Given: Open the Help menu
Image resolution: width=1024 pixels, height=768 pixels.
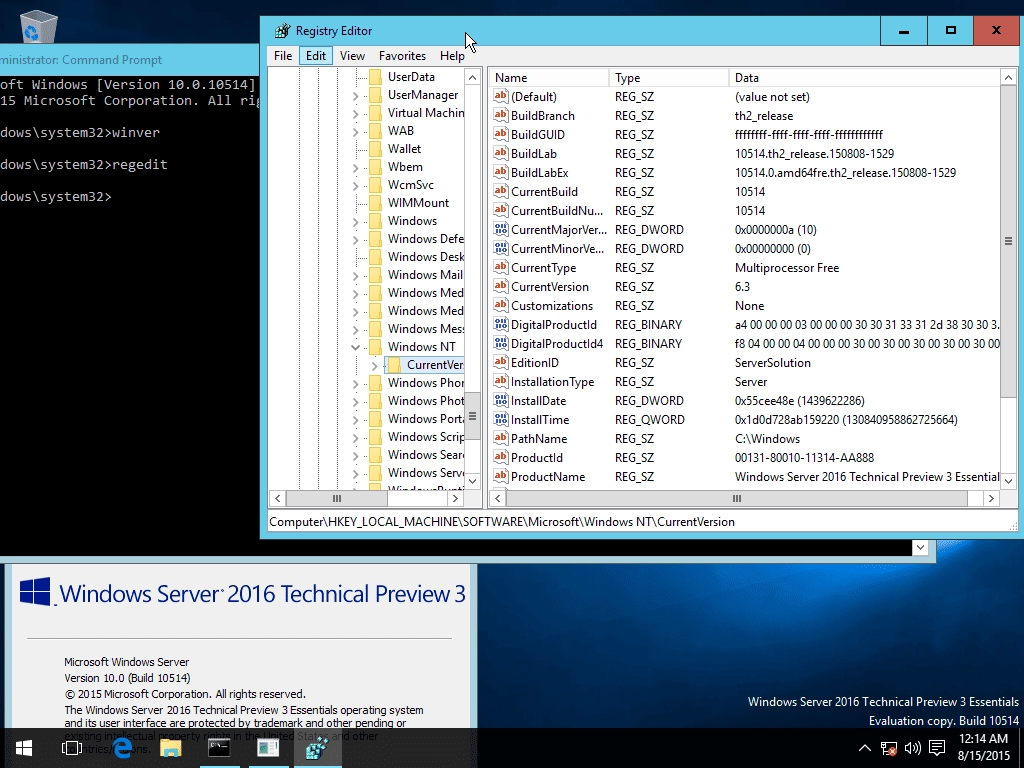Looking at the screenshot, I should pyautogui.click(x=452, y=56).
